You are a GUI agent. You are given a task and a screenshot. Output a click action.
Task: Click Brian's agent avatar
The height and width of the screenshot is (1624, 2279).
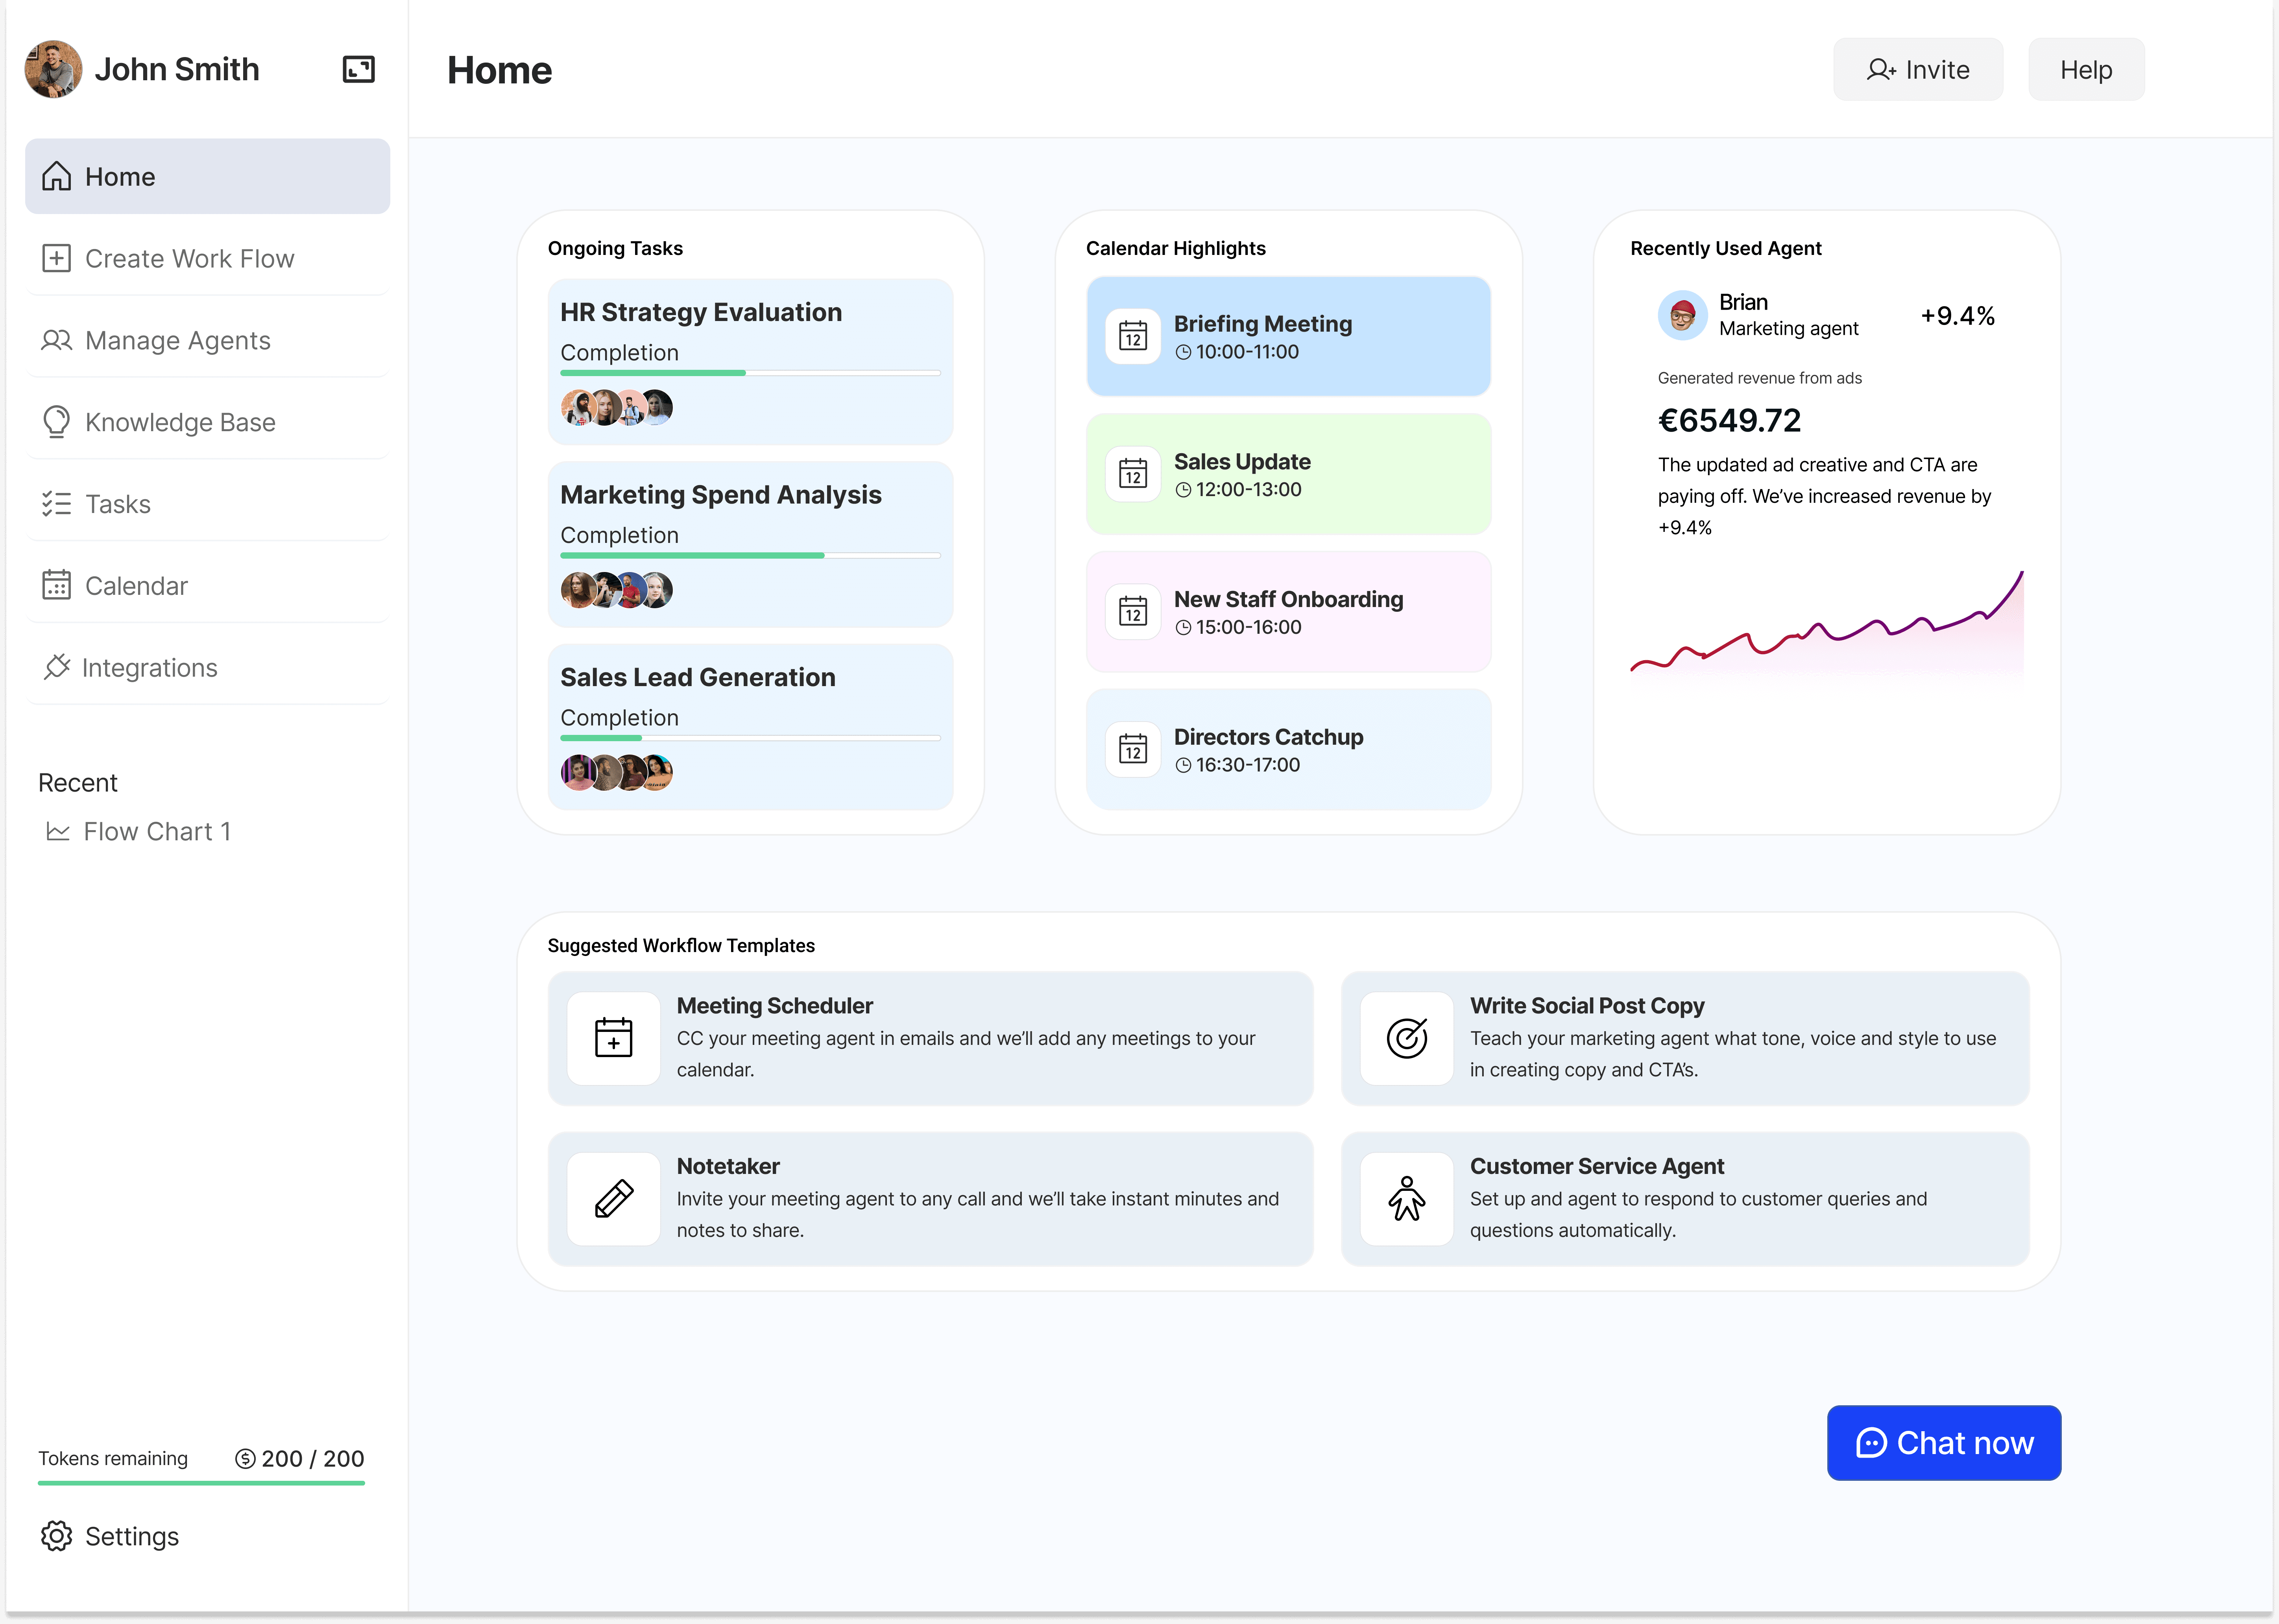tap(1683, 315)
